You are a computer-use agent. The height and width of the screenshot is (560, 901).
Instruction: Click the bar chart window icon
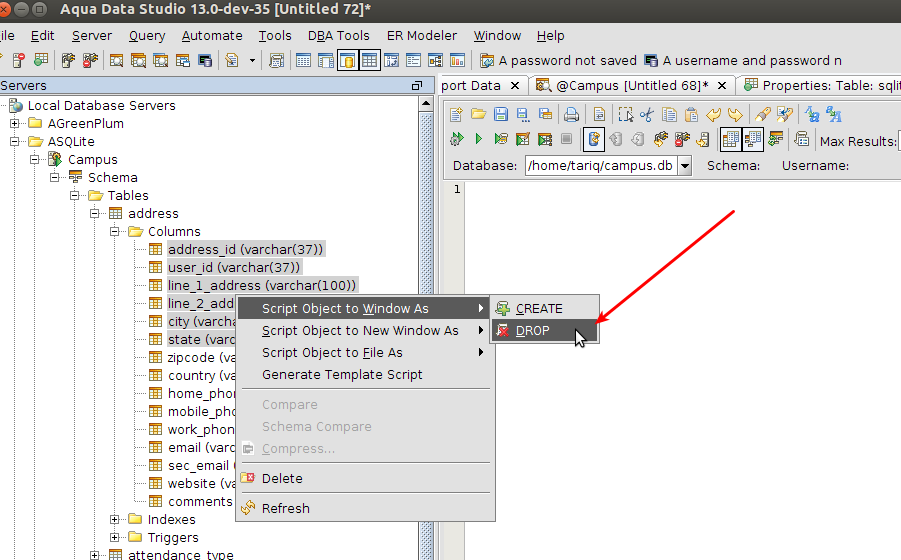point(457,60)
